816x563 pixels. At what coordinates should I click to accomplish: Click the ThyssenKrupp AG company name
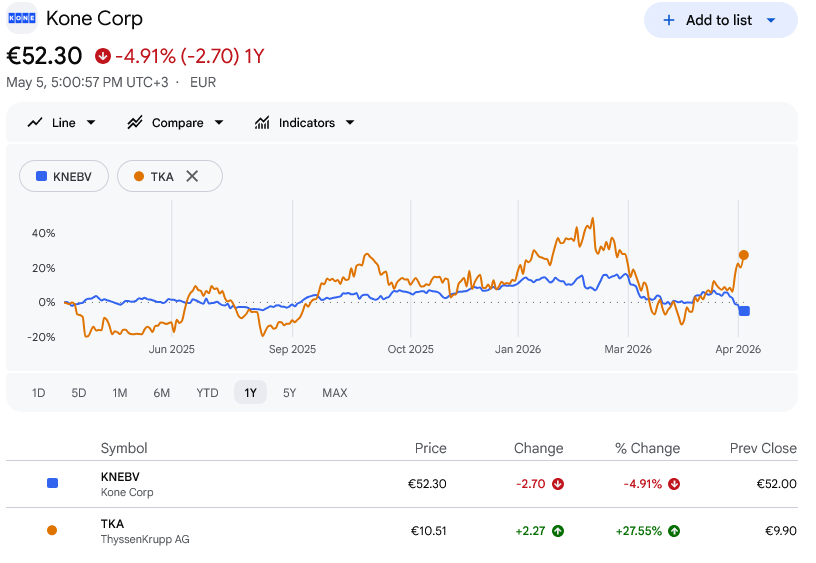click(145, 540)
